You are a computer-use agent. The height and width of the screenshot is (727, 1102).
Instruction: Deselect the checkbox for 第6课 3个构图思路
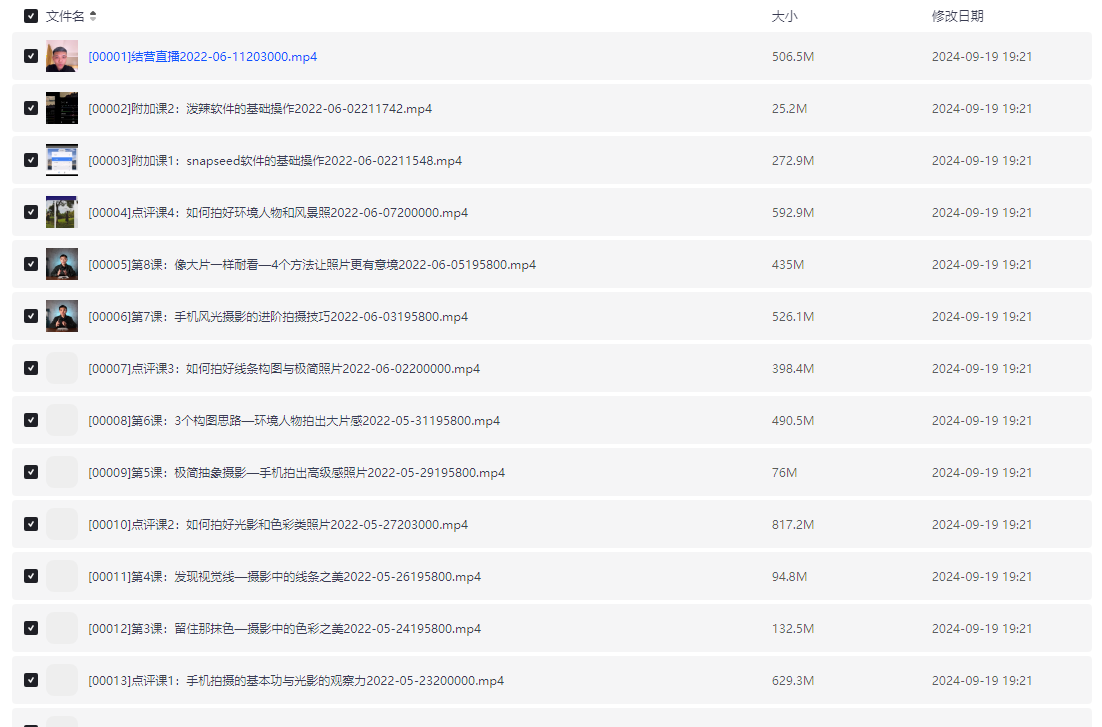31,420
